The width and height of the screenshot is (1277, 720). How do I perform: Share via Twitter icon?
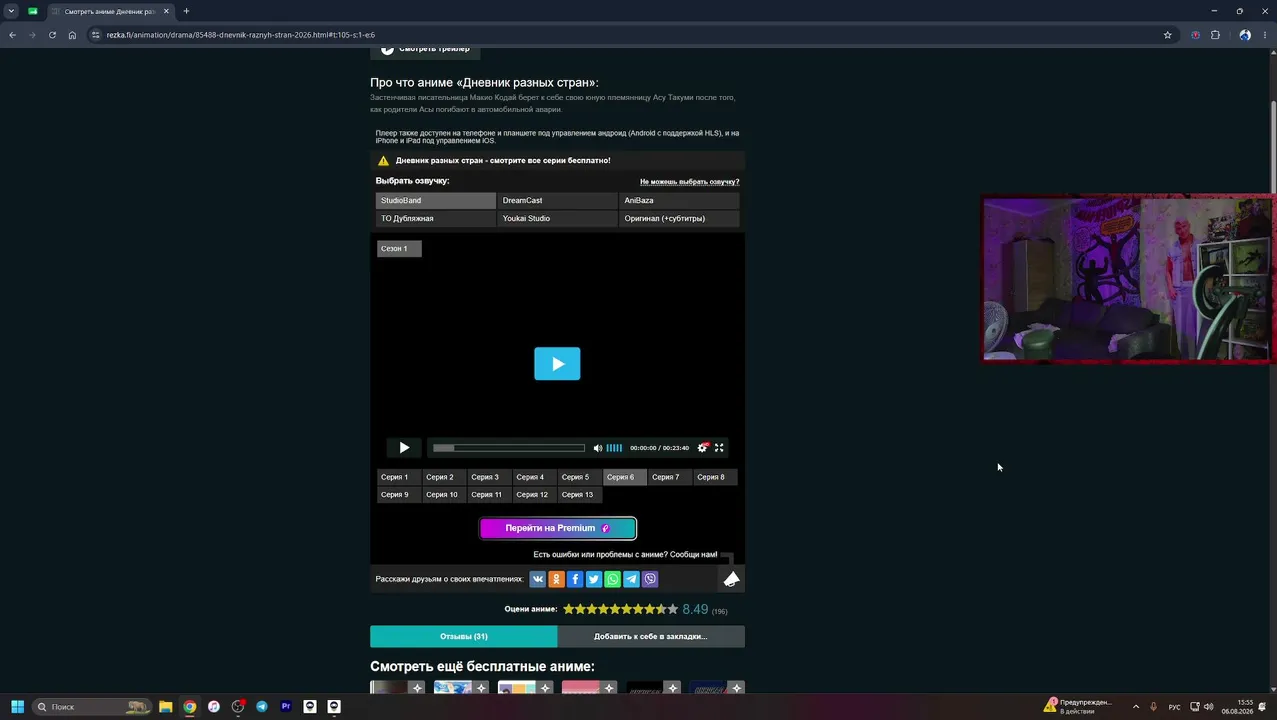pyautogui.click(x=594, y=579)
